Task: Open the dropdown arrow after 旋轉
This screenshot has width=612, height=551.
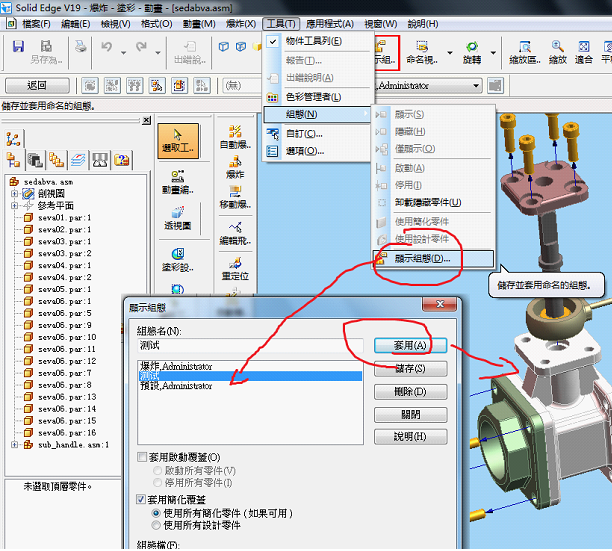Action: (493, 53)
